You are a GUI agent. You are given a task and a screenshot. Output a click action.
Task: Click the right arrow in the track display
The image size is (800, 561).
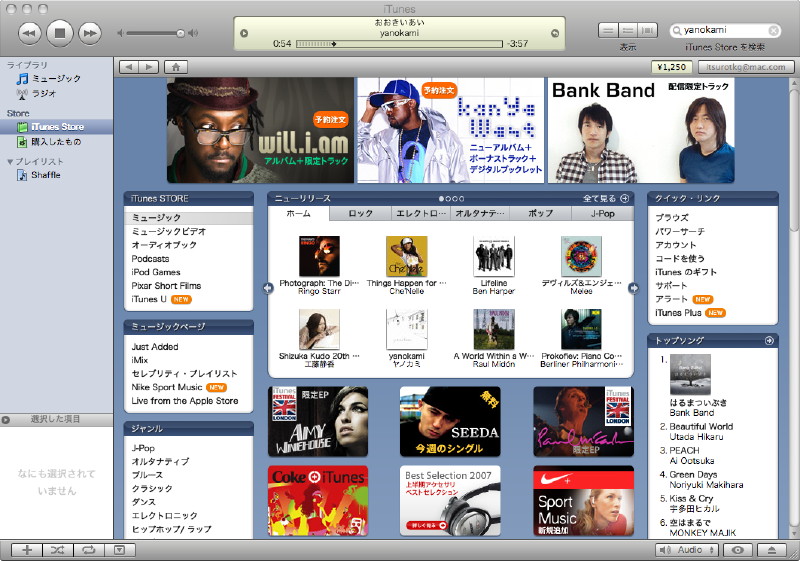tap(555, 33)
